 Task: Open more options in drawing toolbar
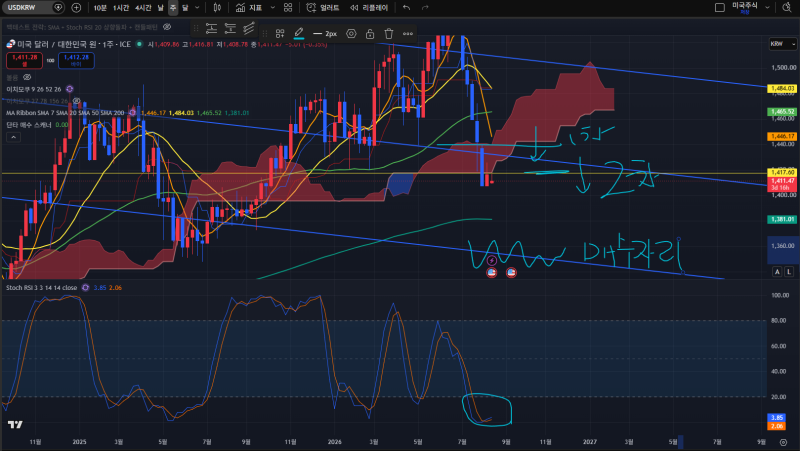(x=408, y=34)
